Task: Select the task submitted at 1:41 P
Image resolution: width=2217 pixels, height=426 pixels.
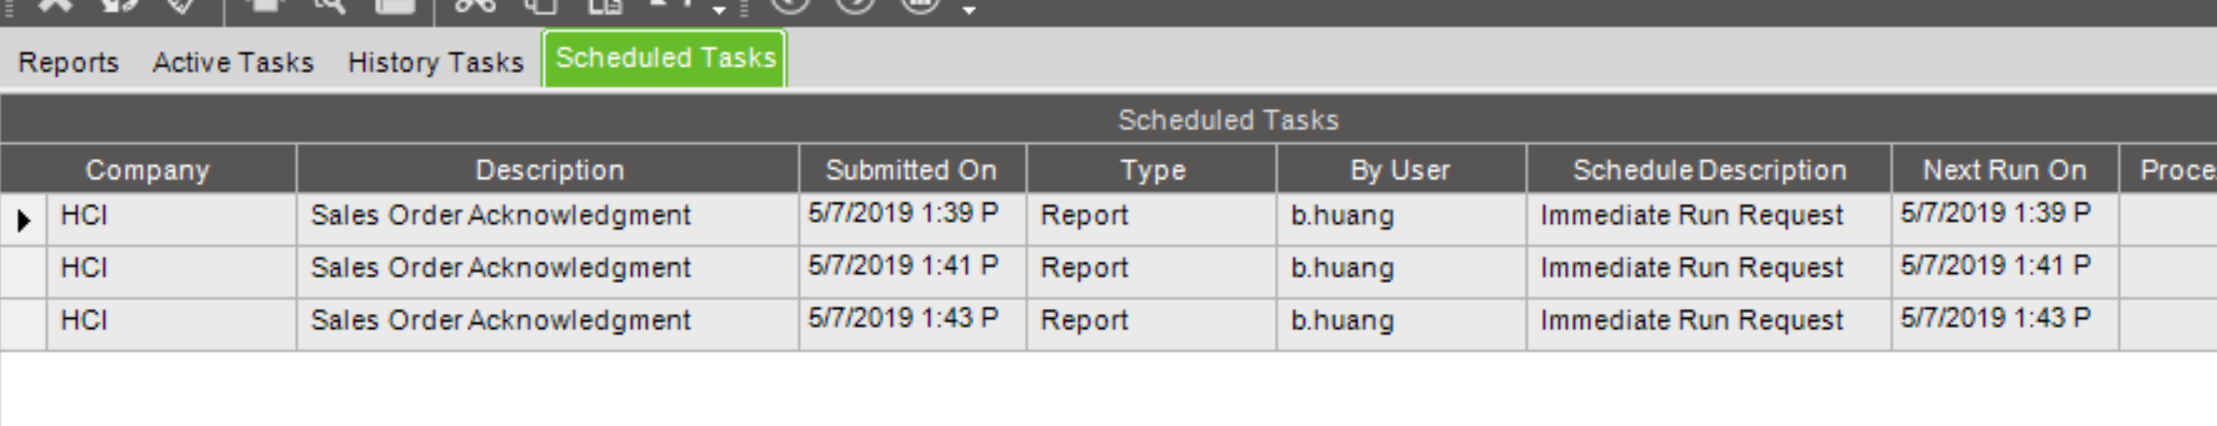Action: (1108, 268)
